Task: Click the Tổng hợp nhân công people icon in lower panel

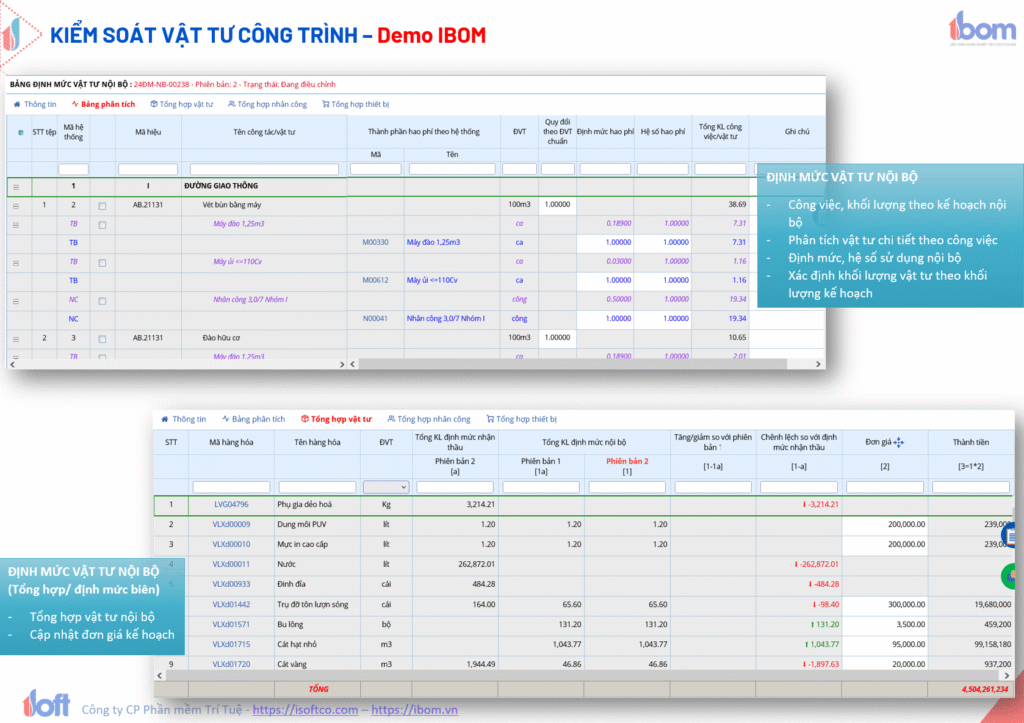Action: [392, 419]
